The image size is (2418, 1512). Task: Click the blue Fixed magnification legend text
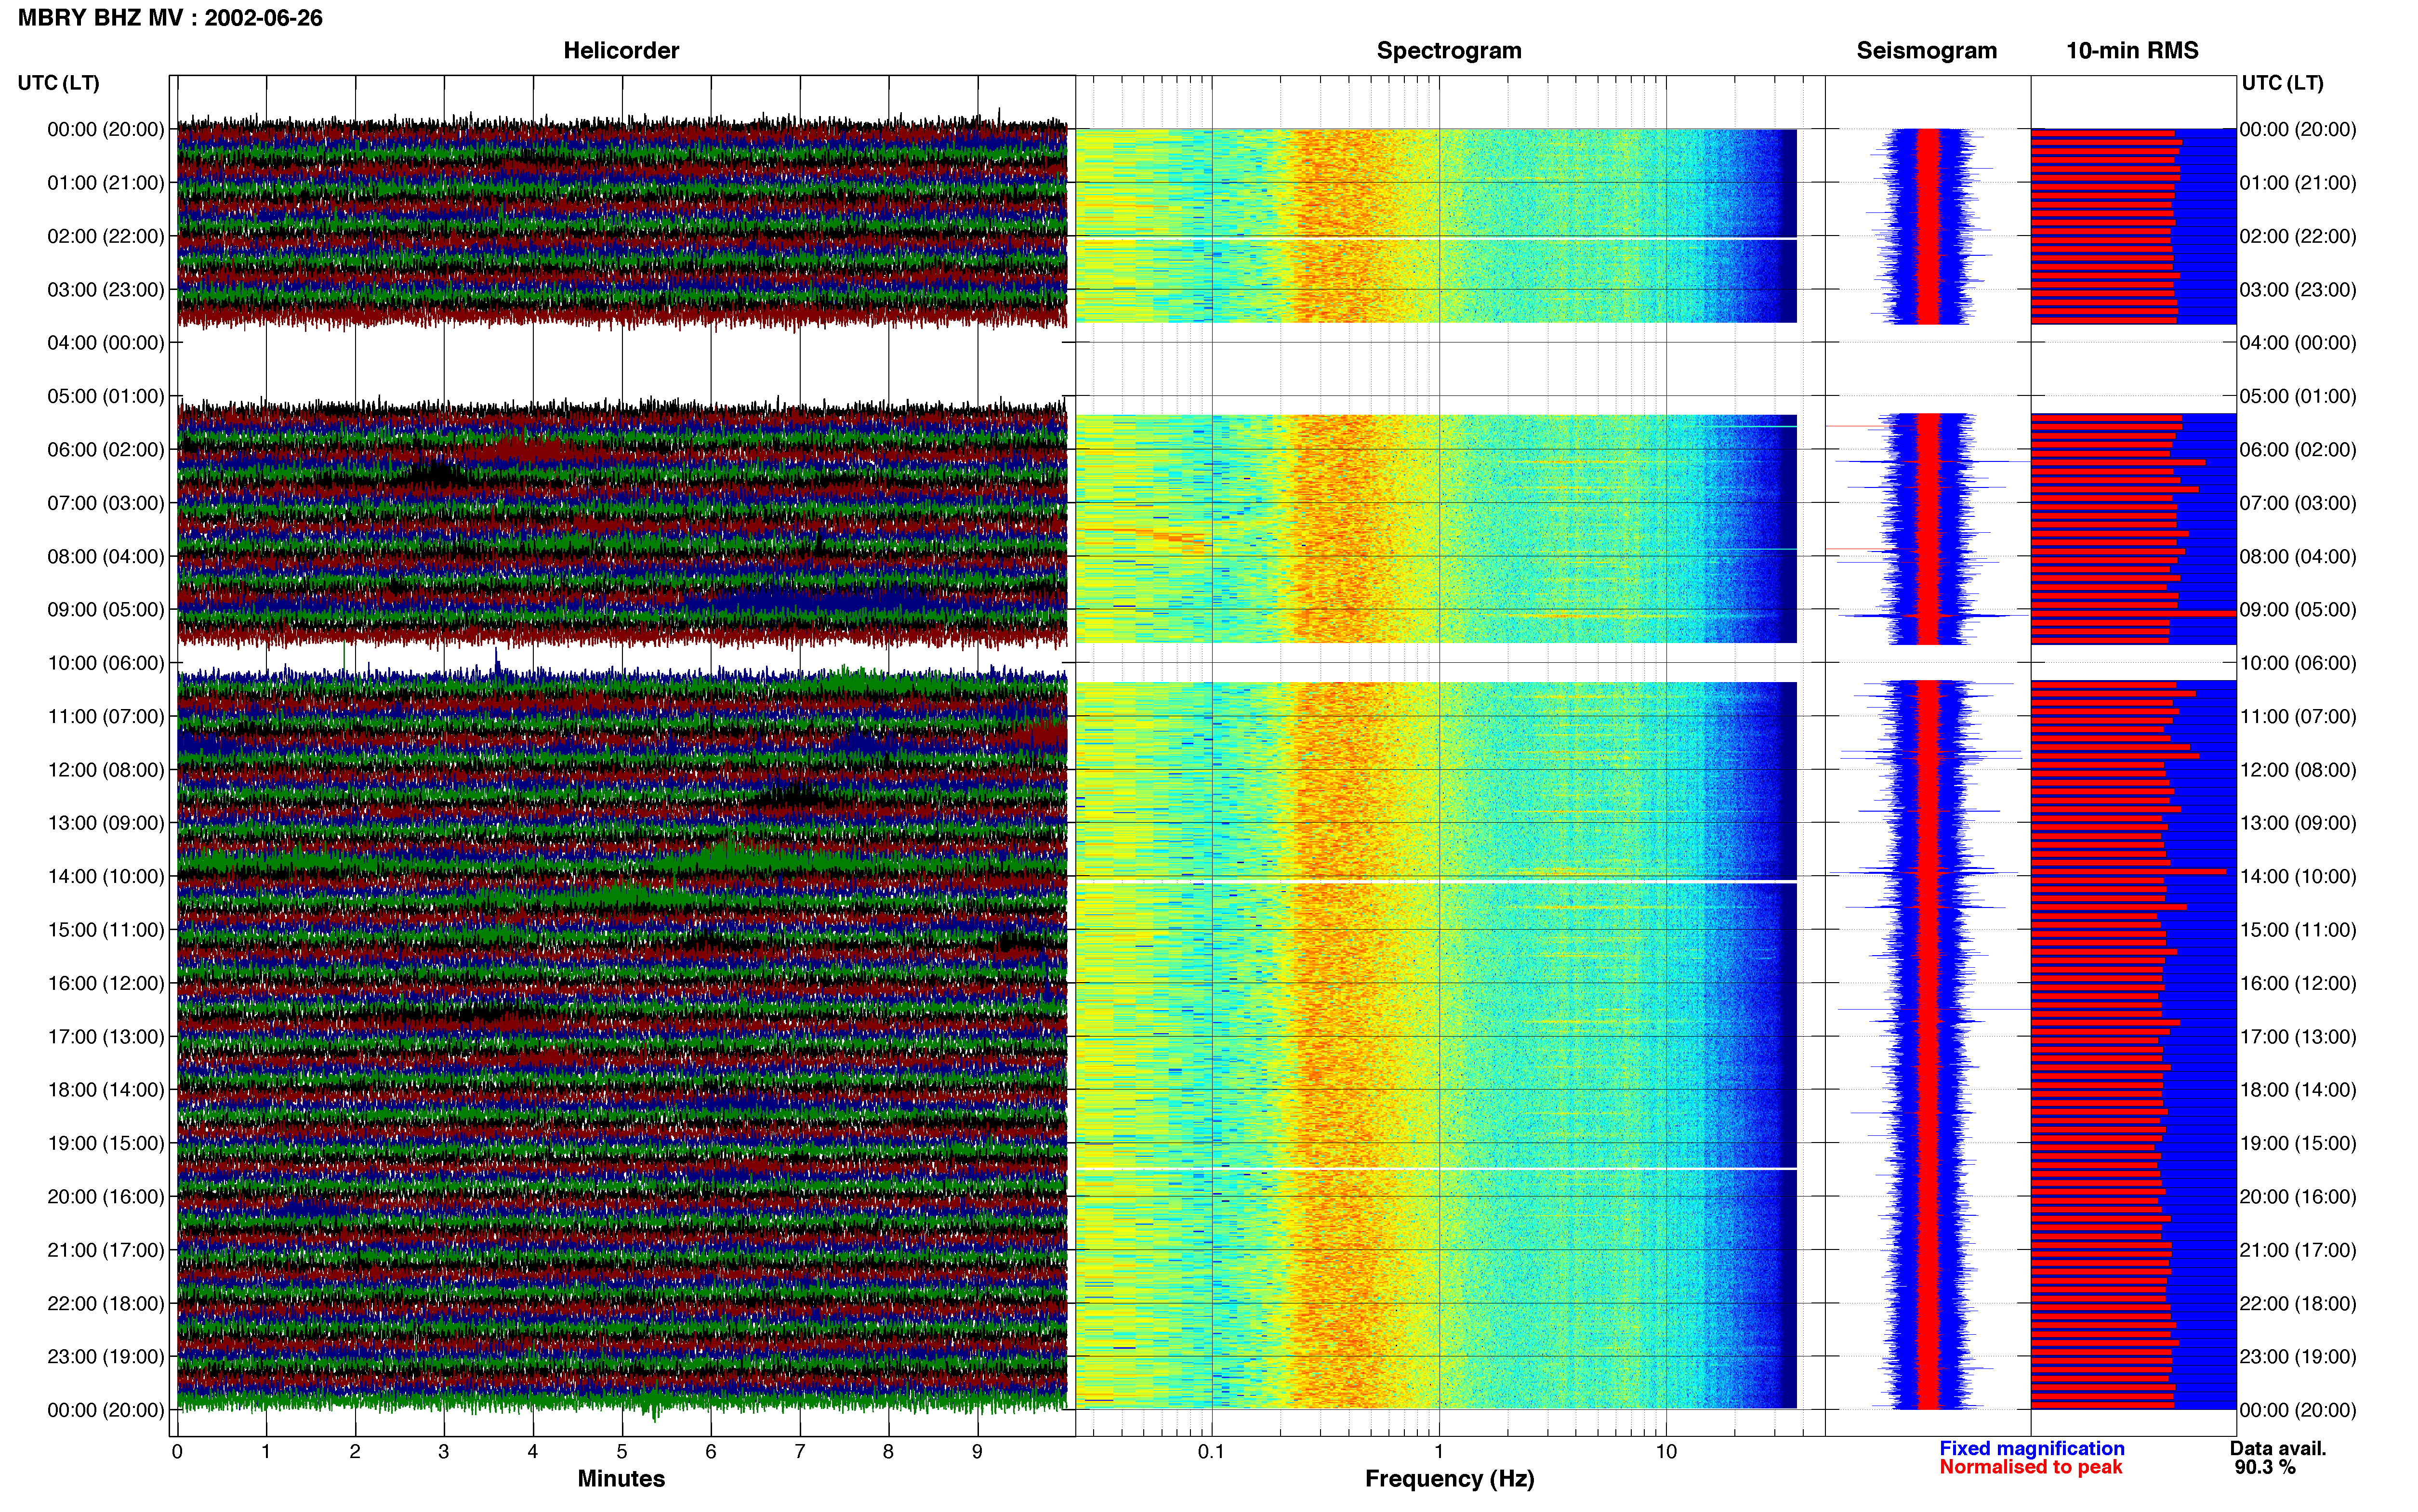coord(2032,1448)
